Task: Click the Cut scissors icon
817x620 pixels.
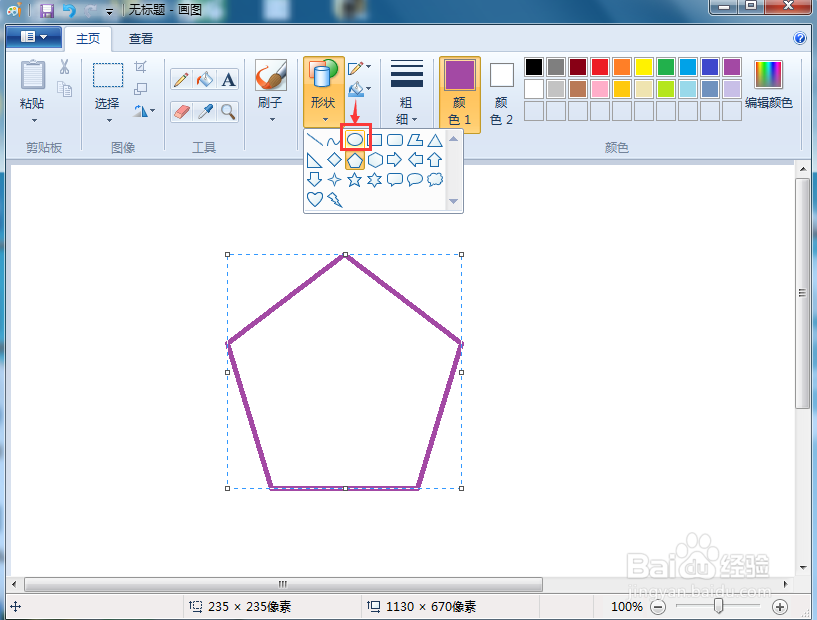Action: point(64,67)
